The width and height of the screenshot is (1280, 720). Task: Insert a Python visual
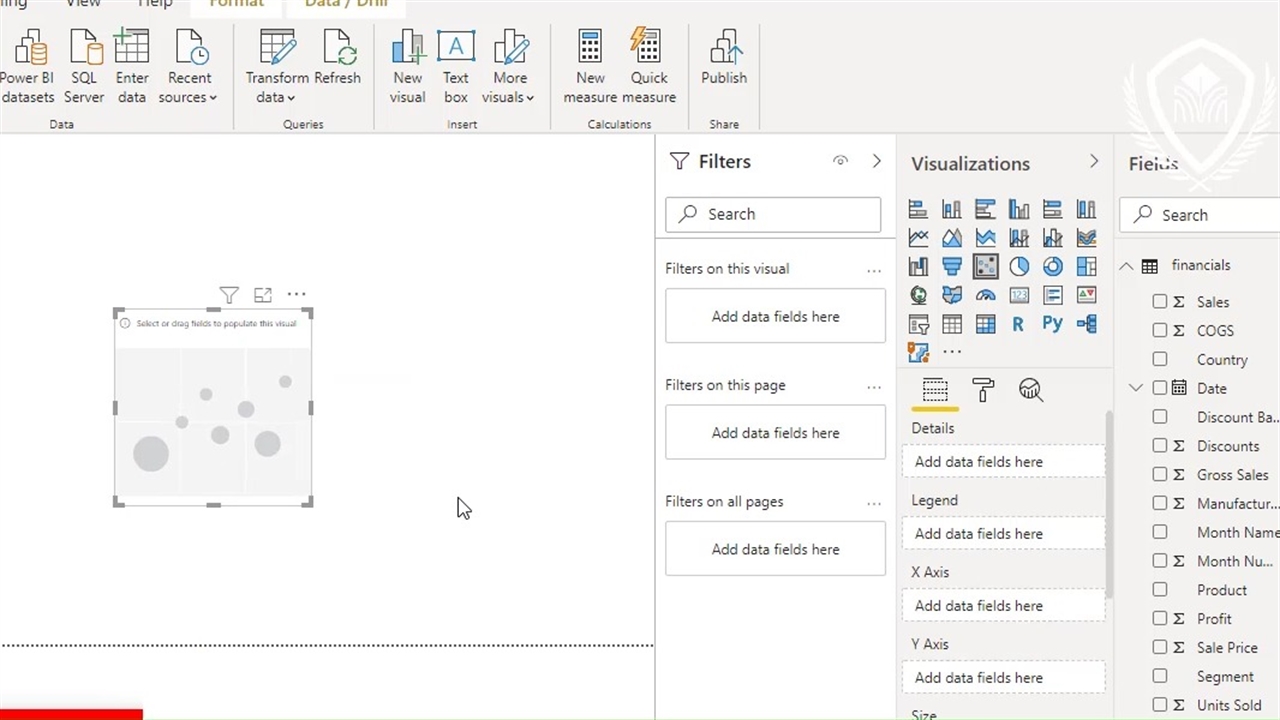point(1052,324)
